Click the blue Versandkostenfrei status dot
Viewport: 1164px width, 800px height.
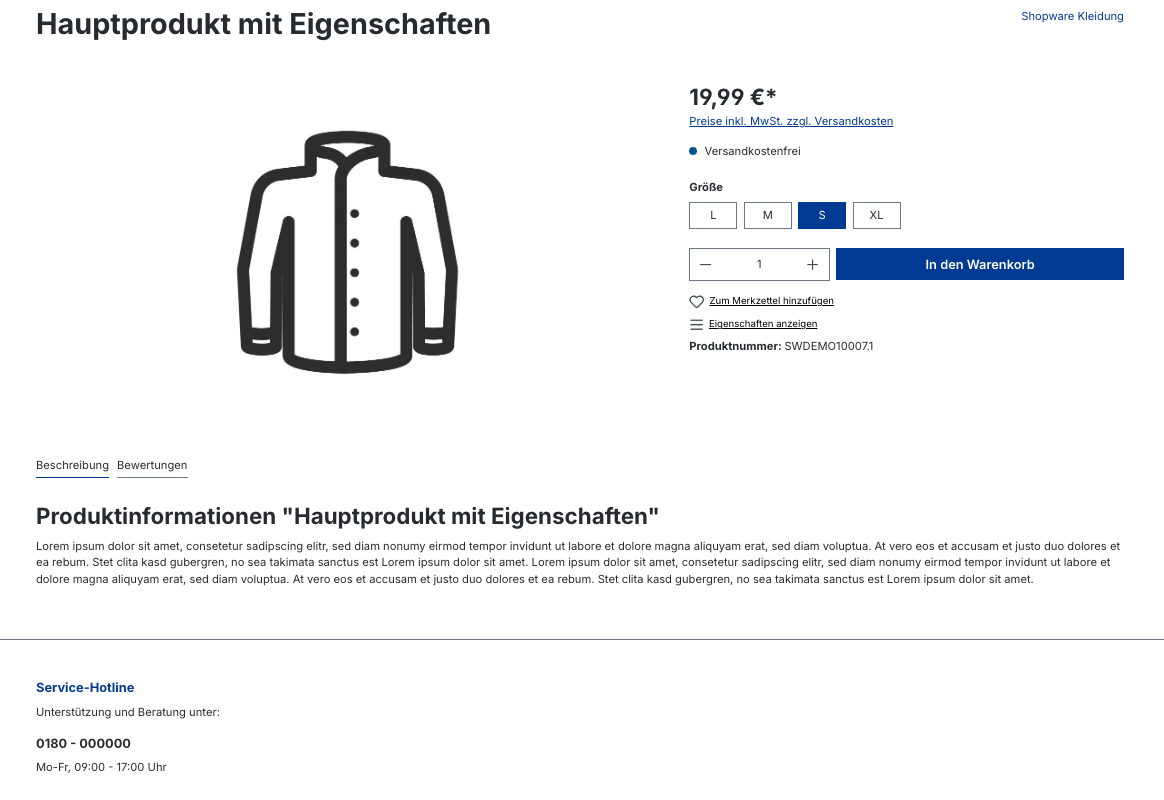[x=693, y=151]
